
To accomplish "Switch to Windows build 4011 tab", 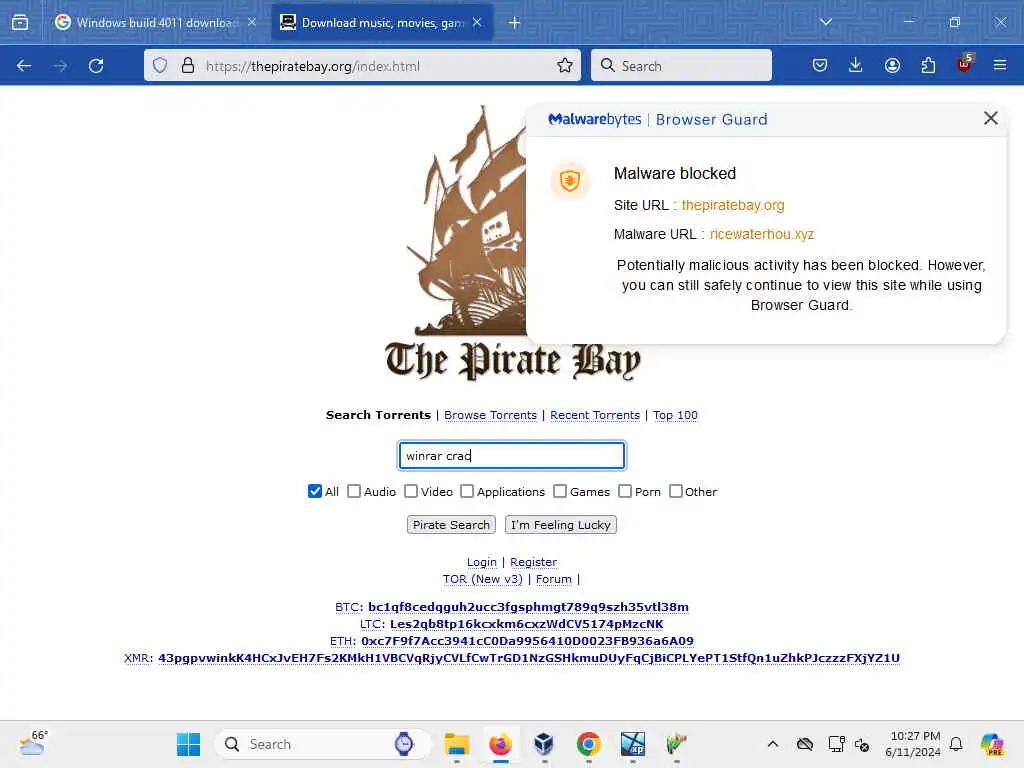I will pyautogui.click(x=155, y=23).
